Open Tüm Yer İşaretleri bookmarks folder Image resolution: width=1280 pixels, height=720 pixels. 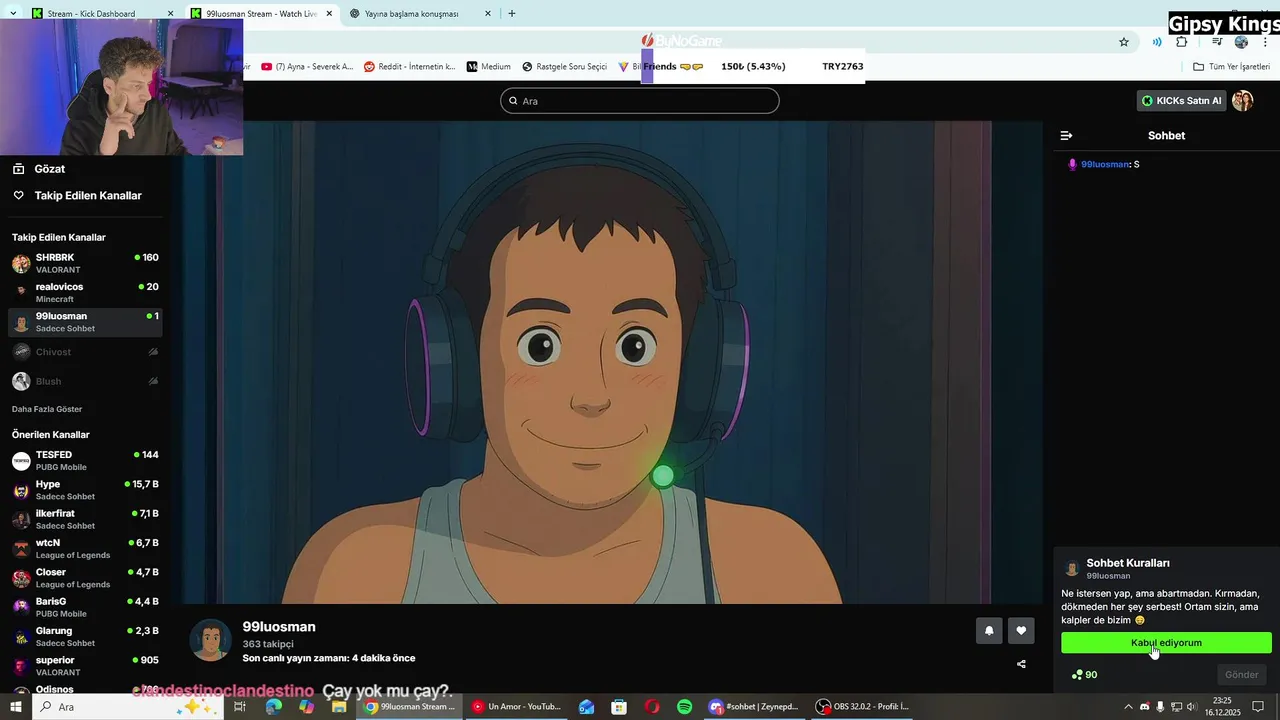[x=1231, y=67]
